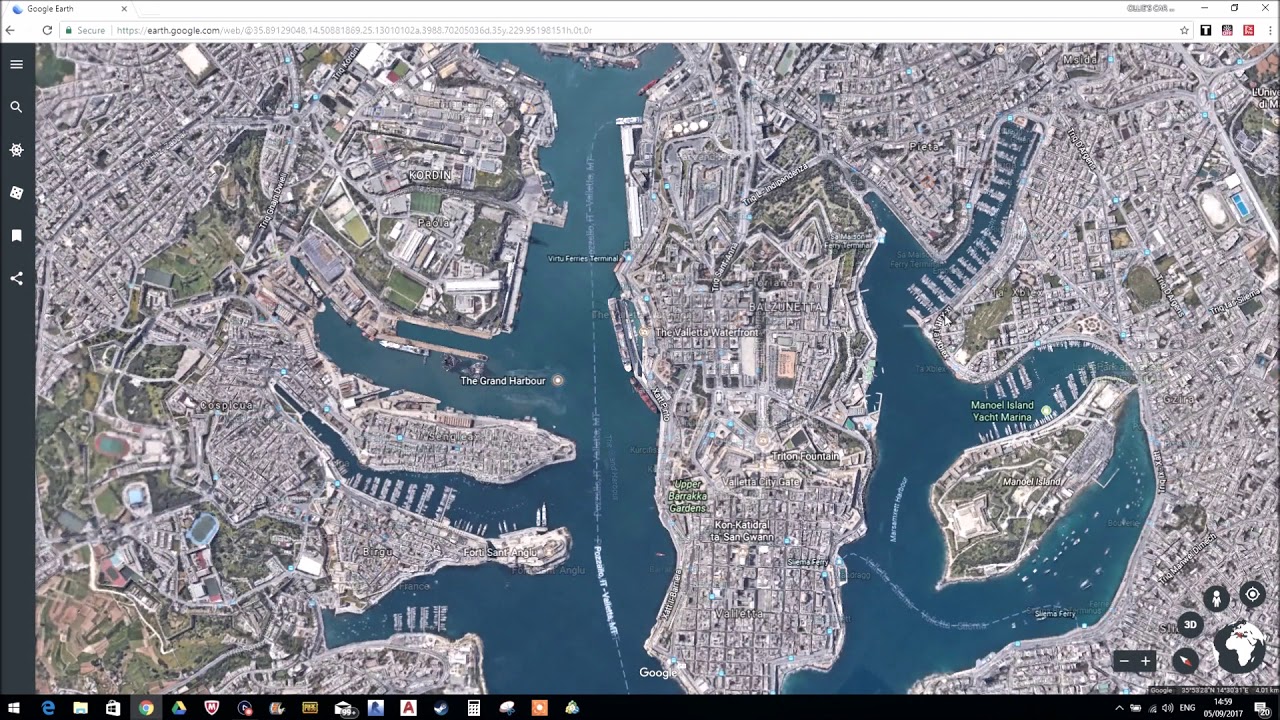Click 'The Grand Harbour' map label

503,381
